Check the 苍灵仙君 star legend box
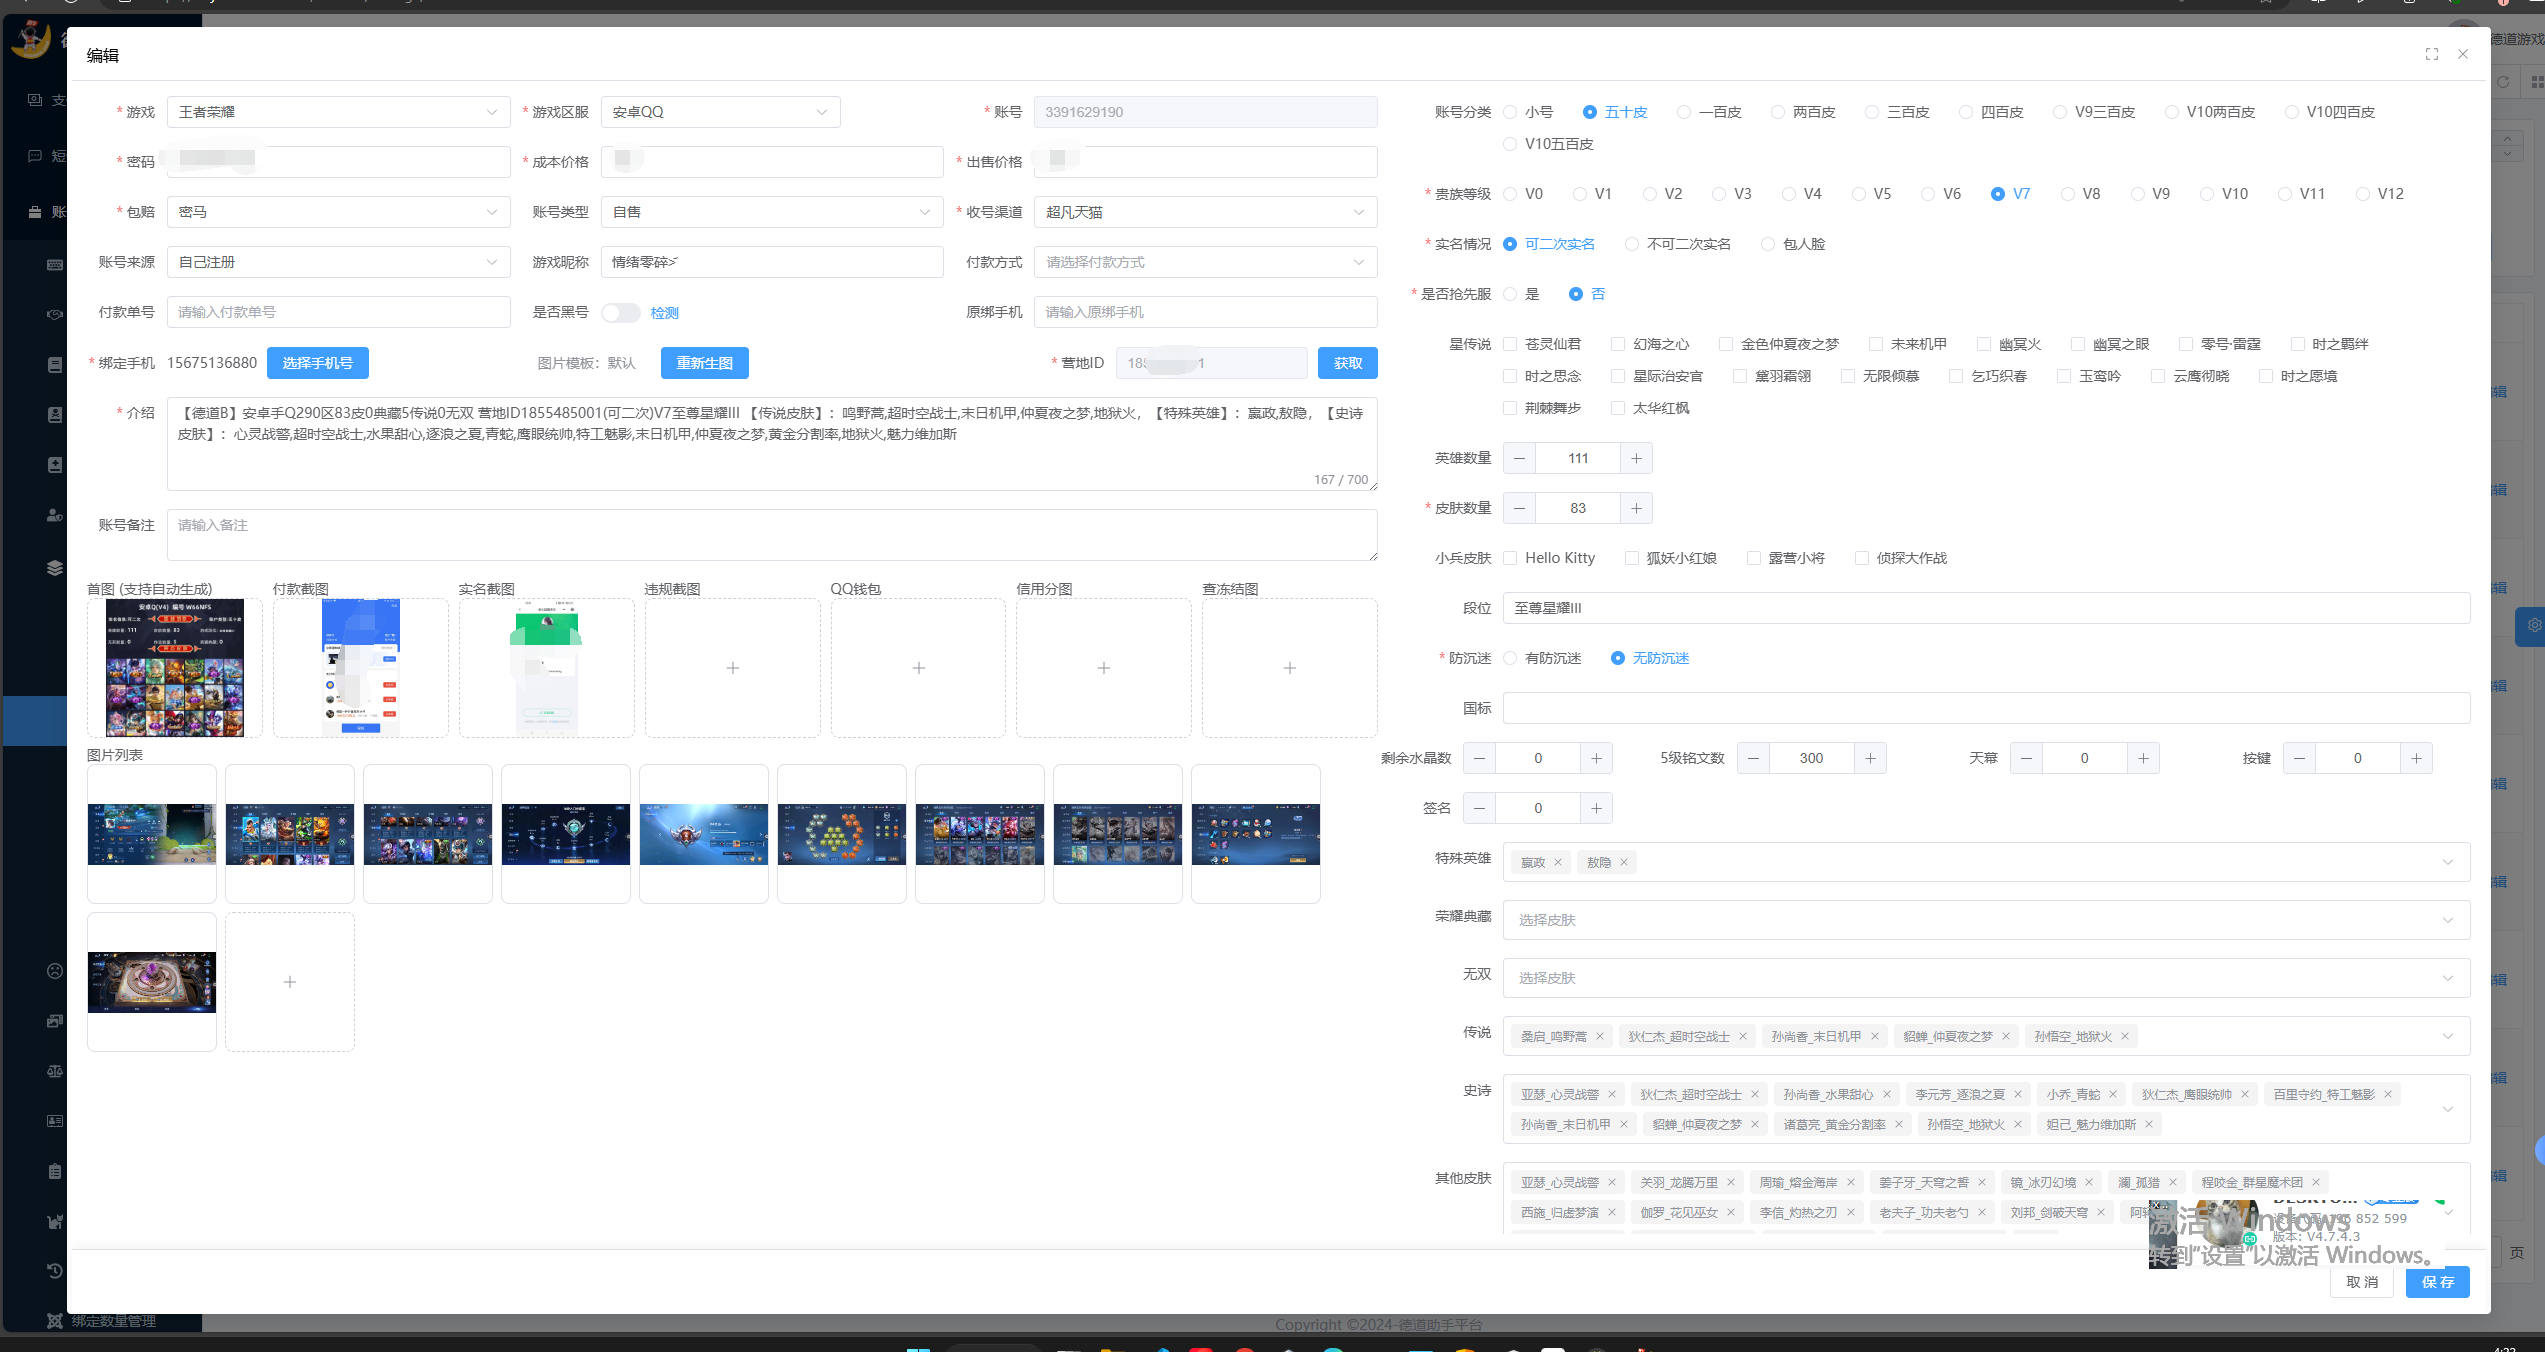Viewport: 2545px width, 1352px height. (1510, 344)
